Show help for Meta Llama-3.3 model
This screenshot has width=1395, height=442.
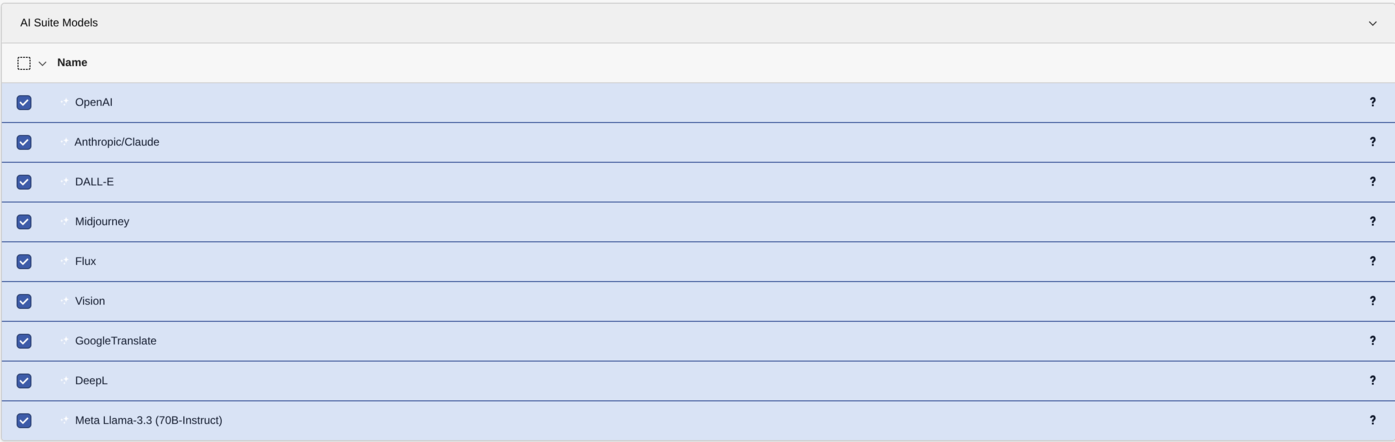click(1372, 421)
